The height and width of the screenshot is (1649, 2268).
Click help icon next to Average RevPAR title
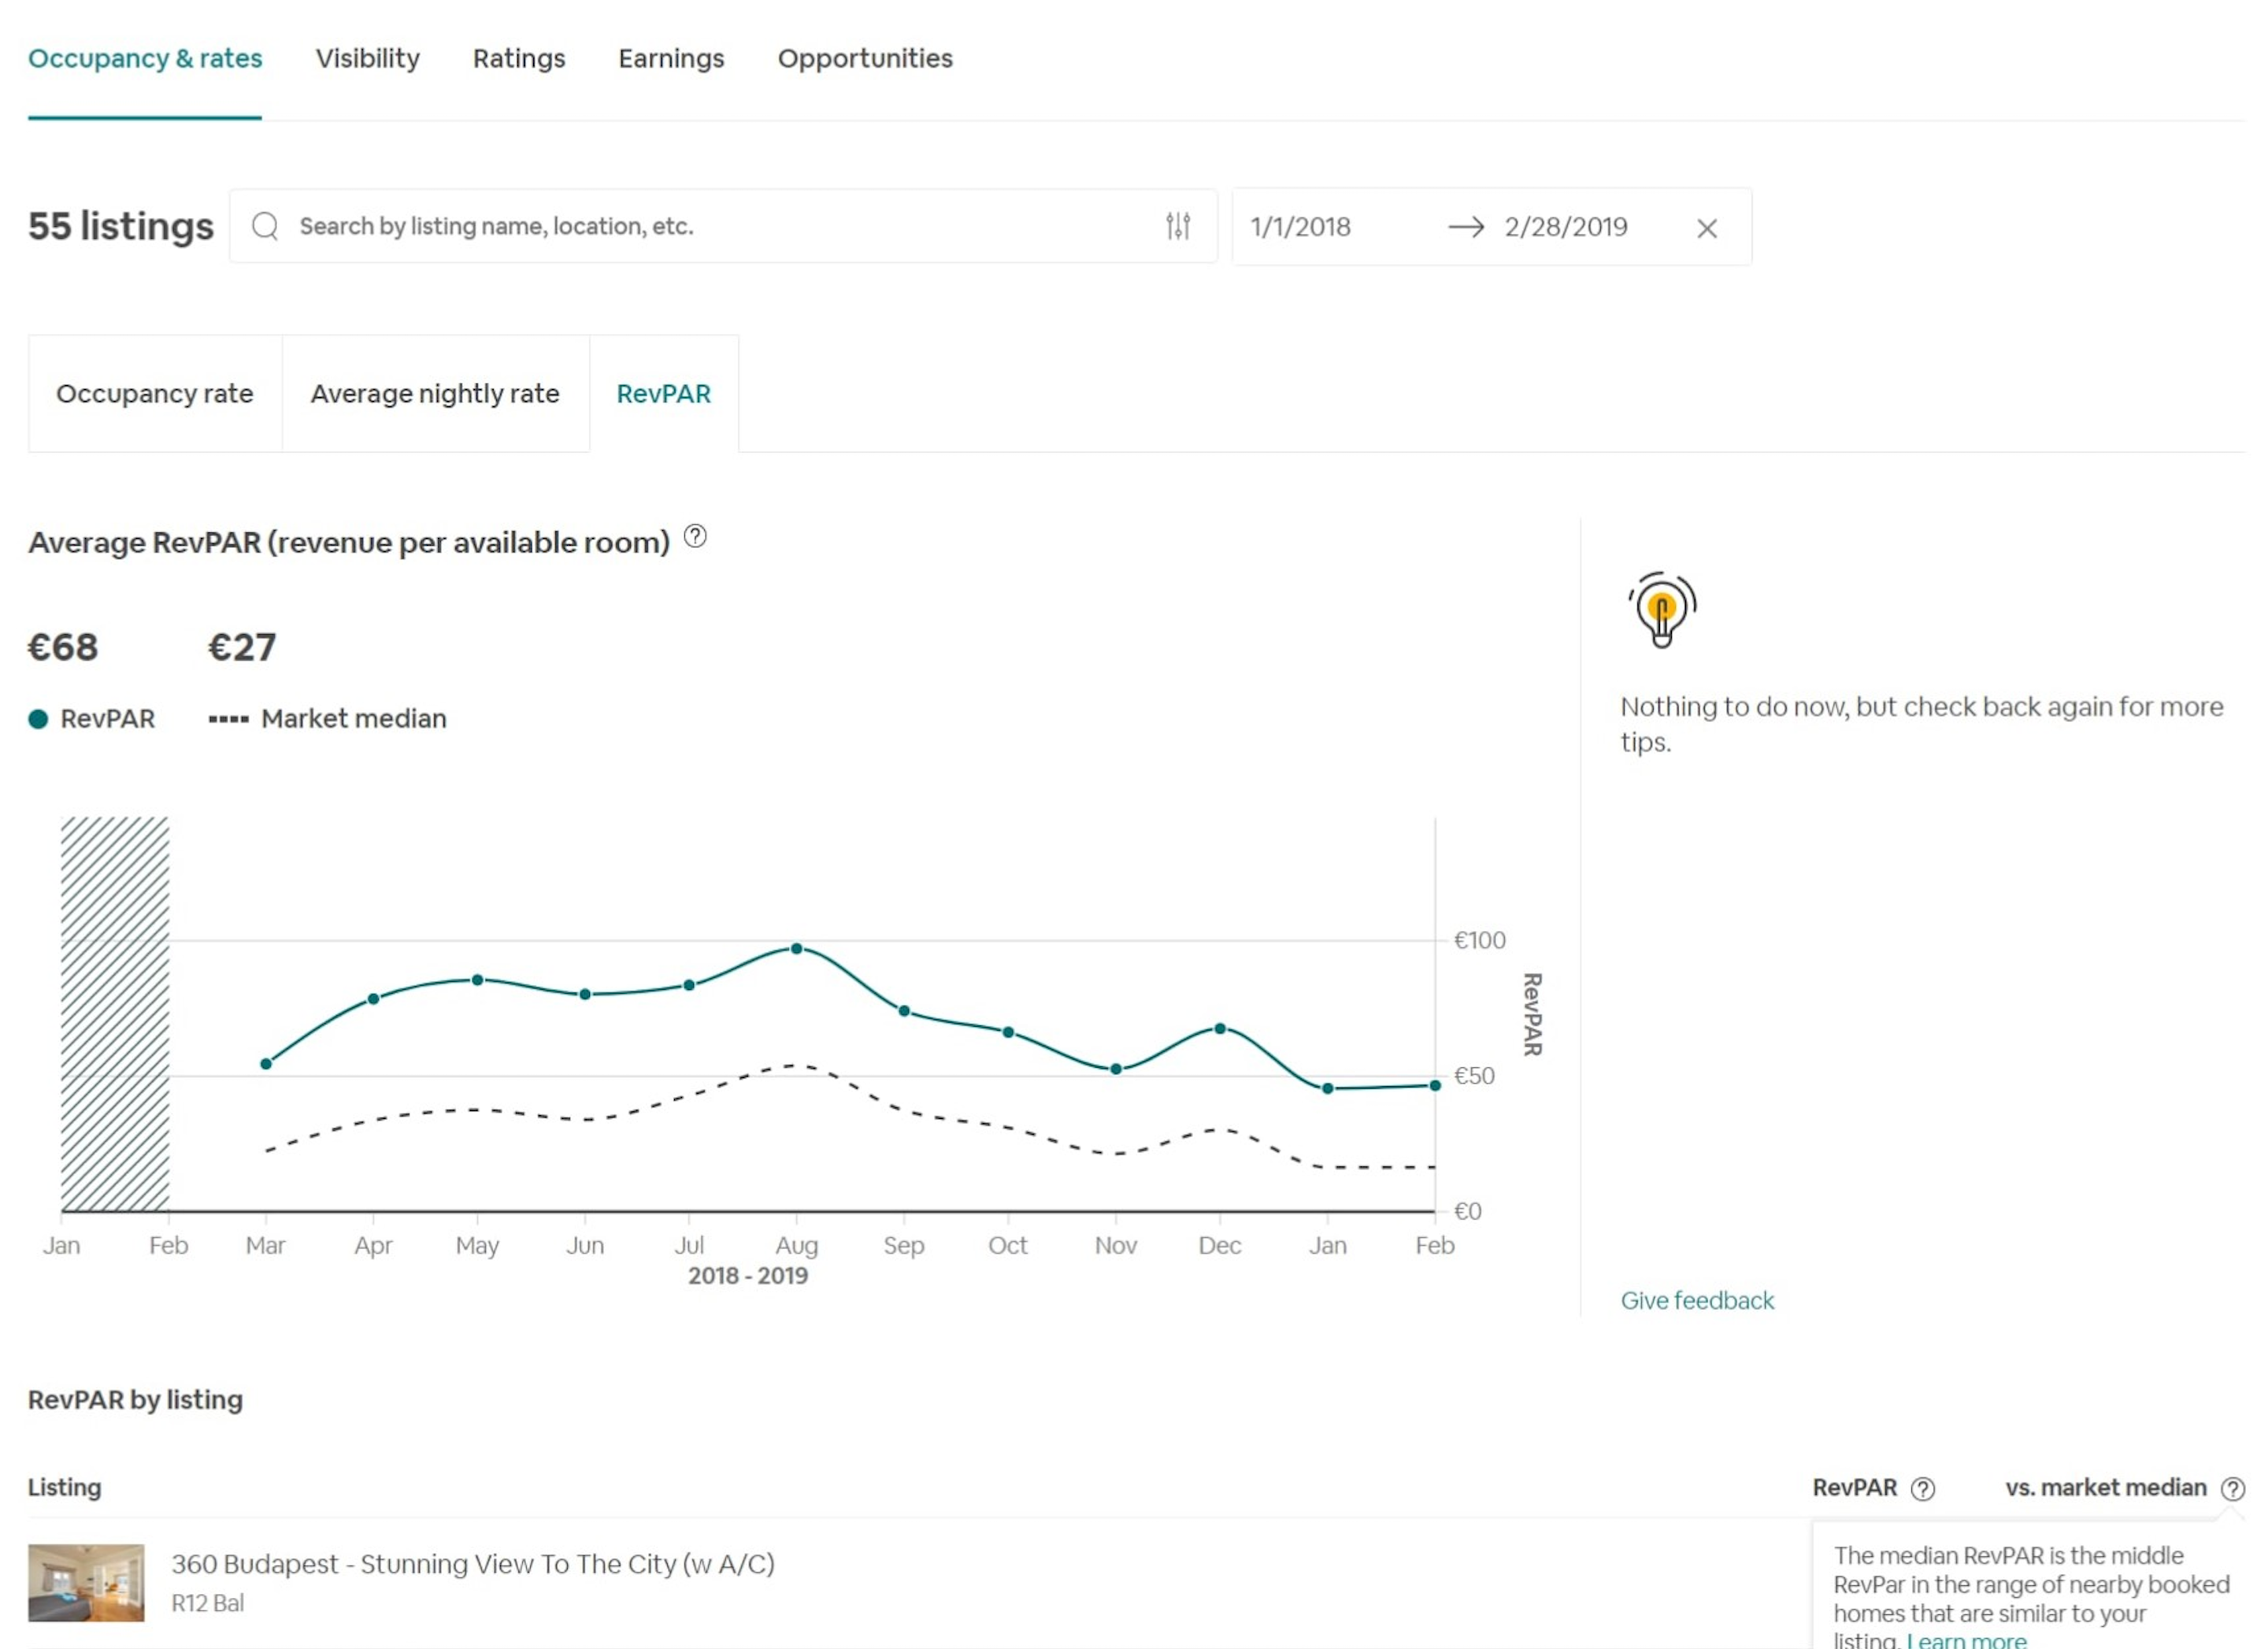[695, 537]
